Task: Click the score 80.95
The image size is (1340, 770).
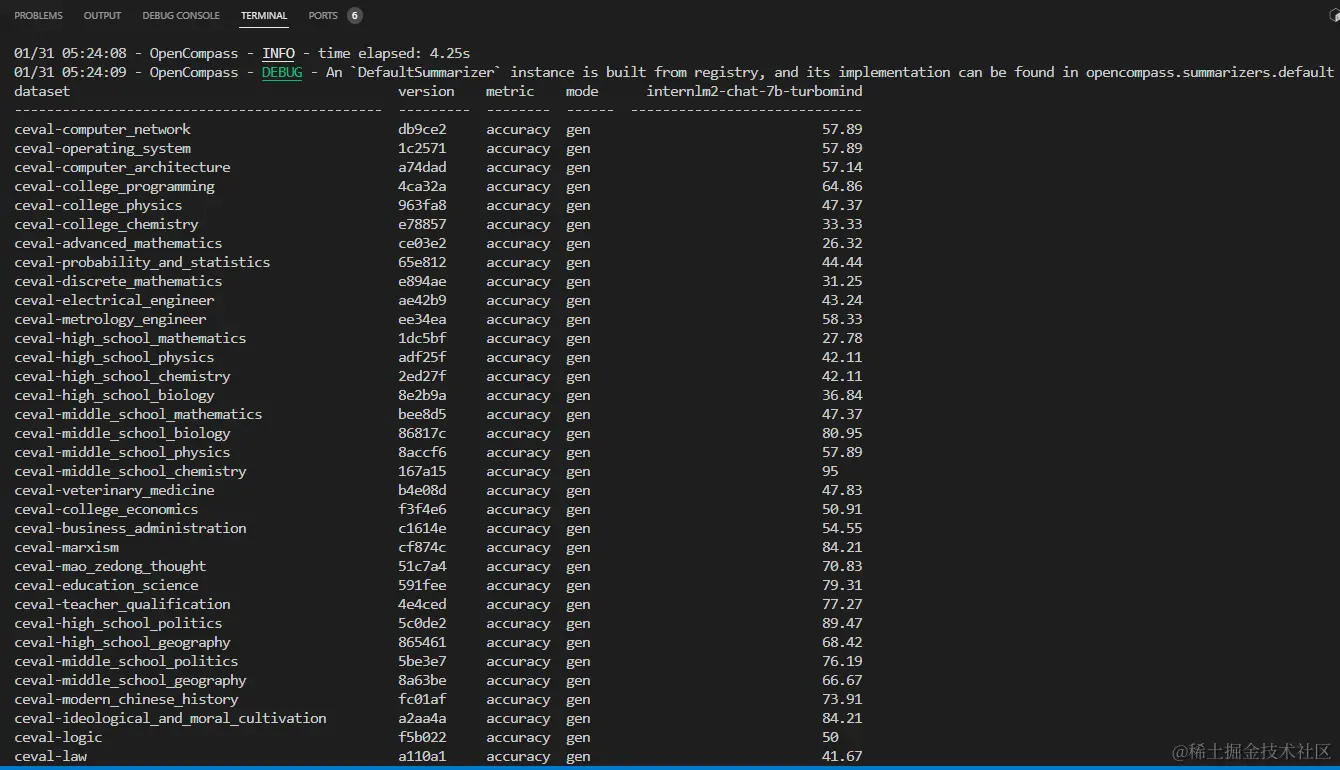Action: (x=842, y=433)
